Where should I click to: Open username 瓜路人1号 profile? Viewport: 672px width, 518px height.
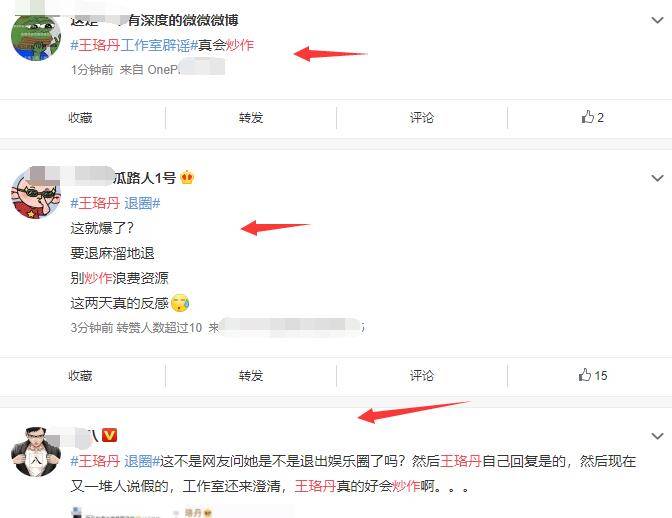(x=144, y=177)
